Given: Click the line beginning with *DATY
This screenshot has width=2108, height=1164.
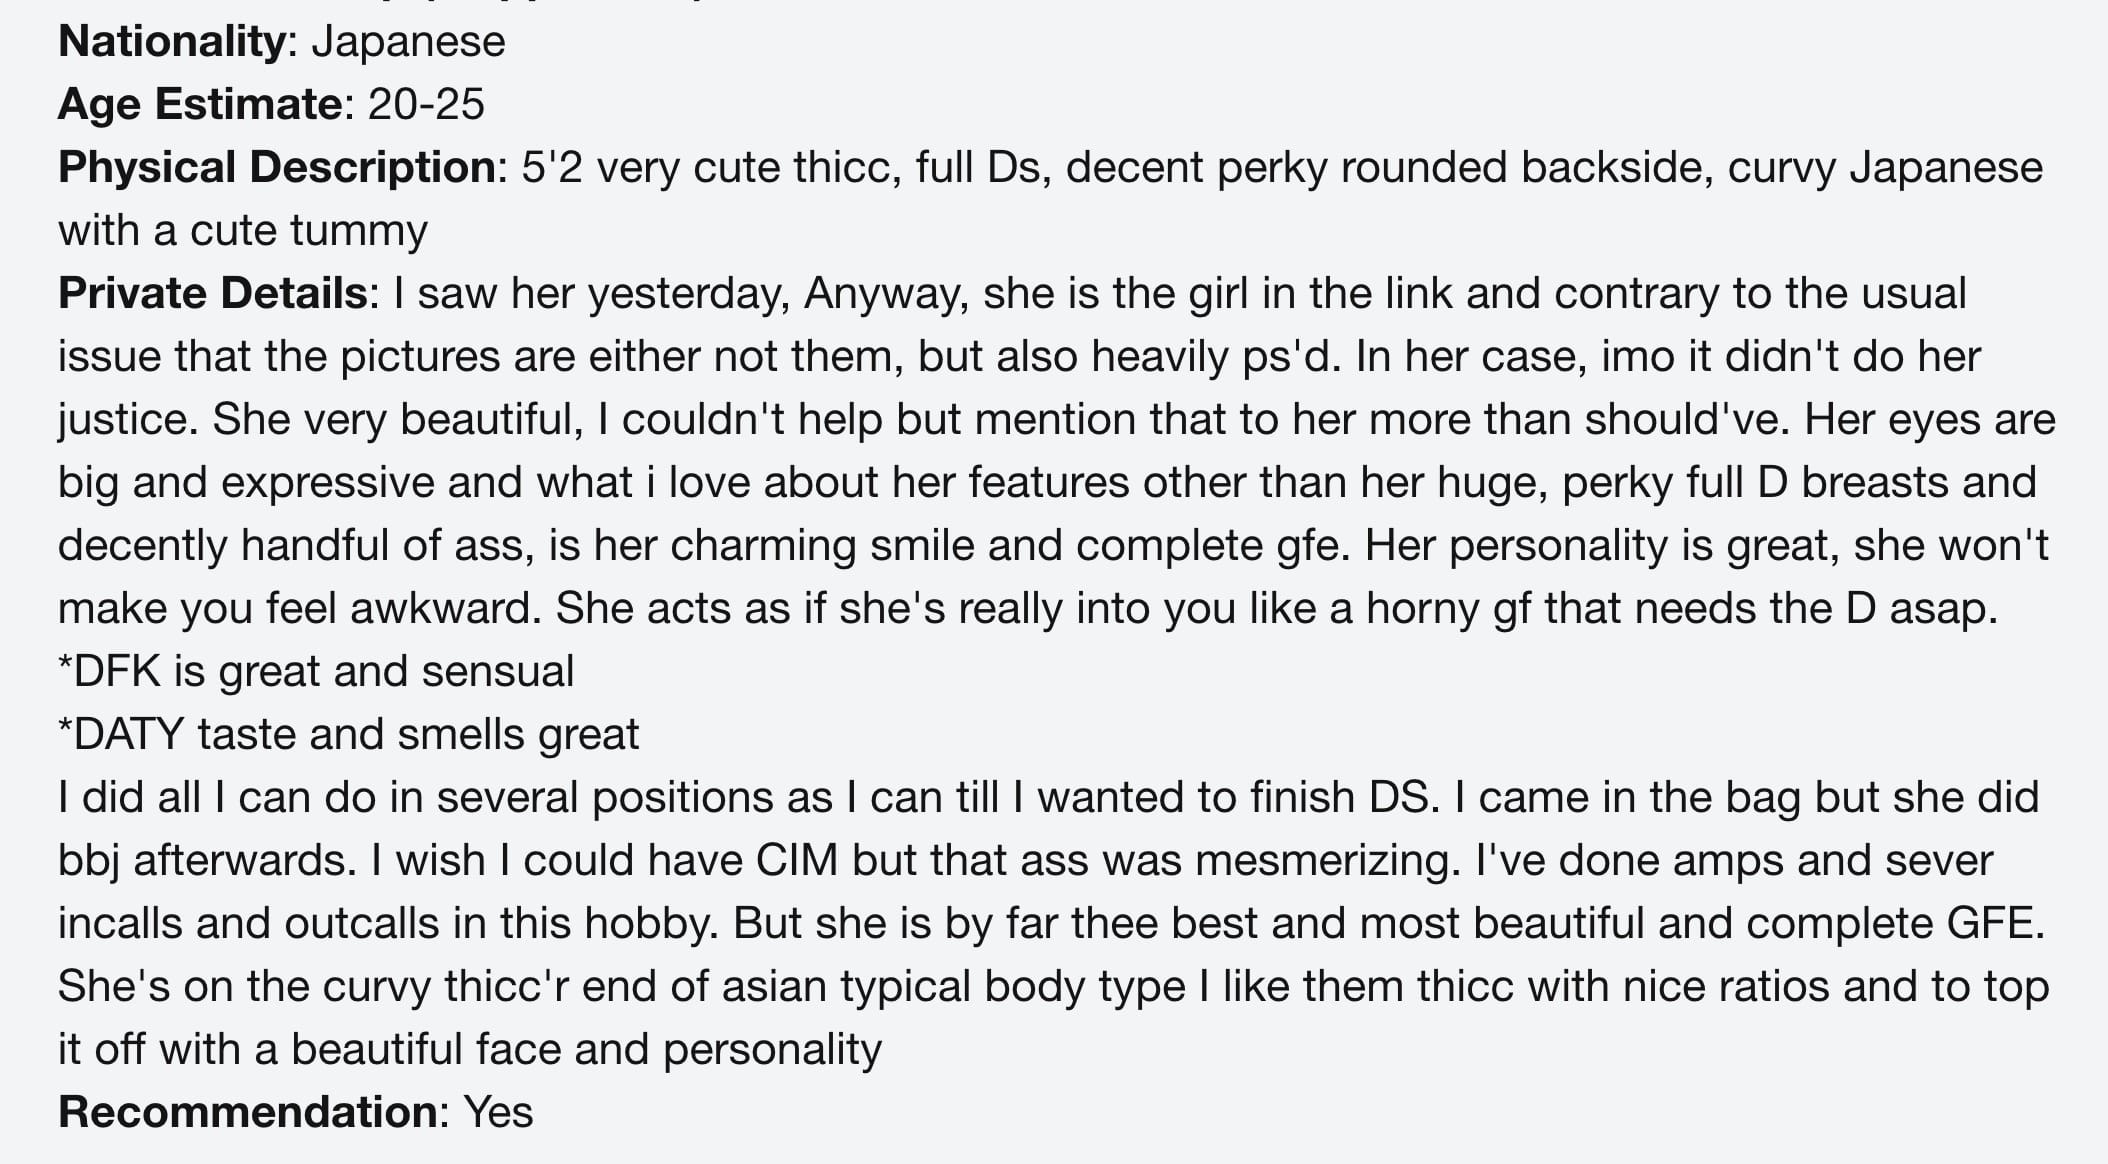Looking at the screenshot, I should pyautogui.click(x=348, y=735).
